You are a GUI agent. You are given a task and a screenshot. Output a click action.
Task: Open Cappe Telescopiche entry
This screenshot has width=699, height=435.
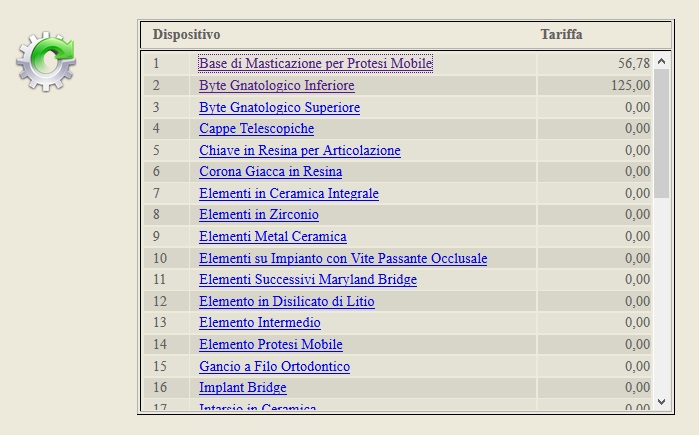pyautogui.click(x=257, y=128)
